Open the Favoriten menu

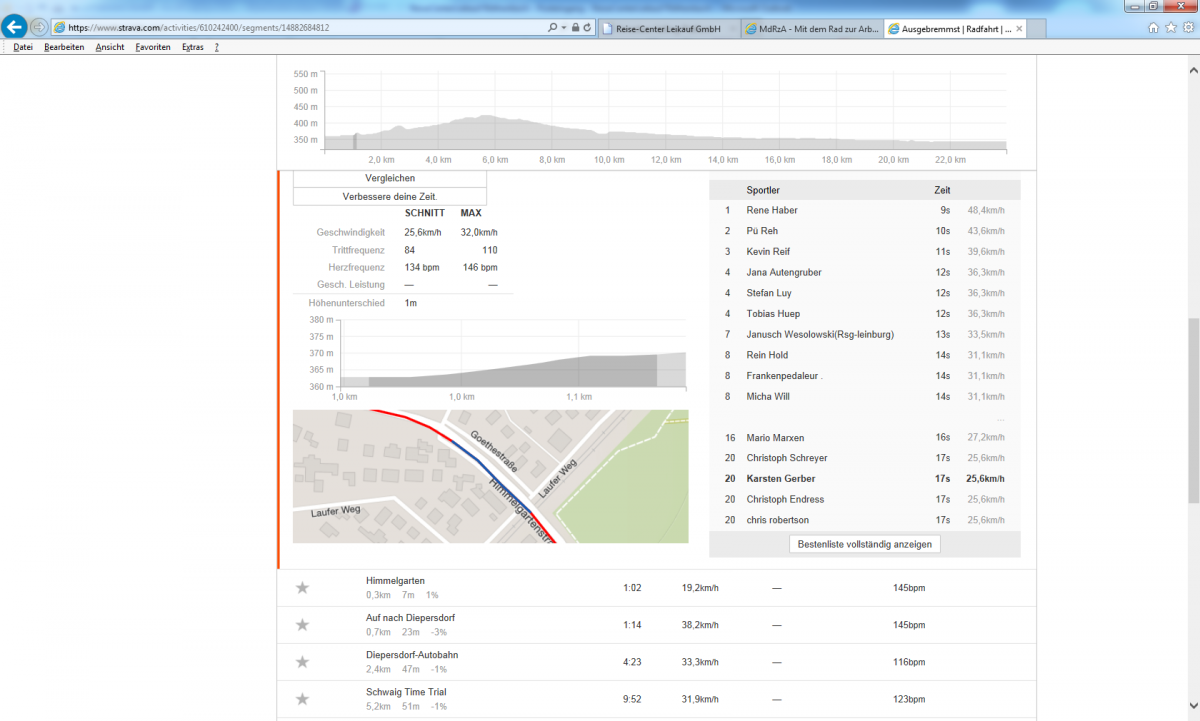point(153,47)
